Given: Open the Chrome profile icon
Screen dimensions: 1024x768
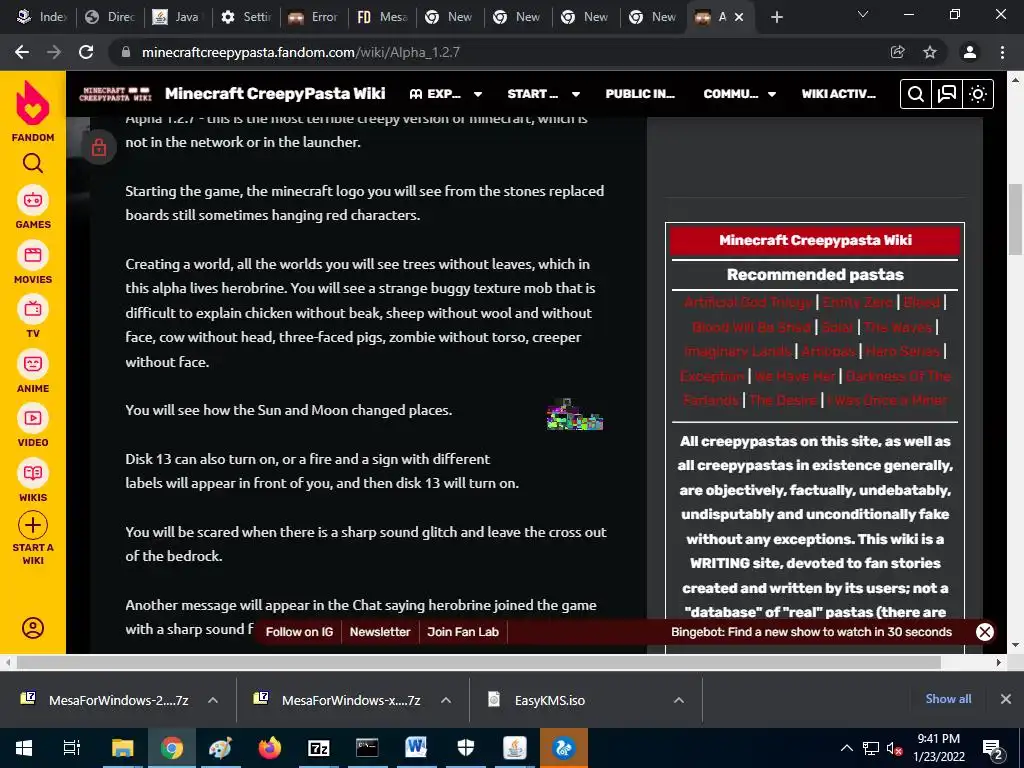Looking at the screenshot, I should click(x=970, y=52).
